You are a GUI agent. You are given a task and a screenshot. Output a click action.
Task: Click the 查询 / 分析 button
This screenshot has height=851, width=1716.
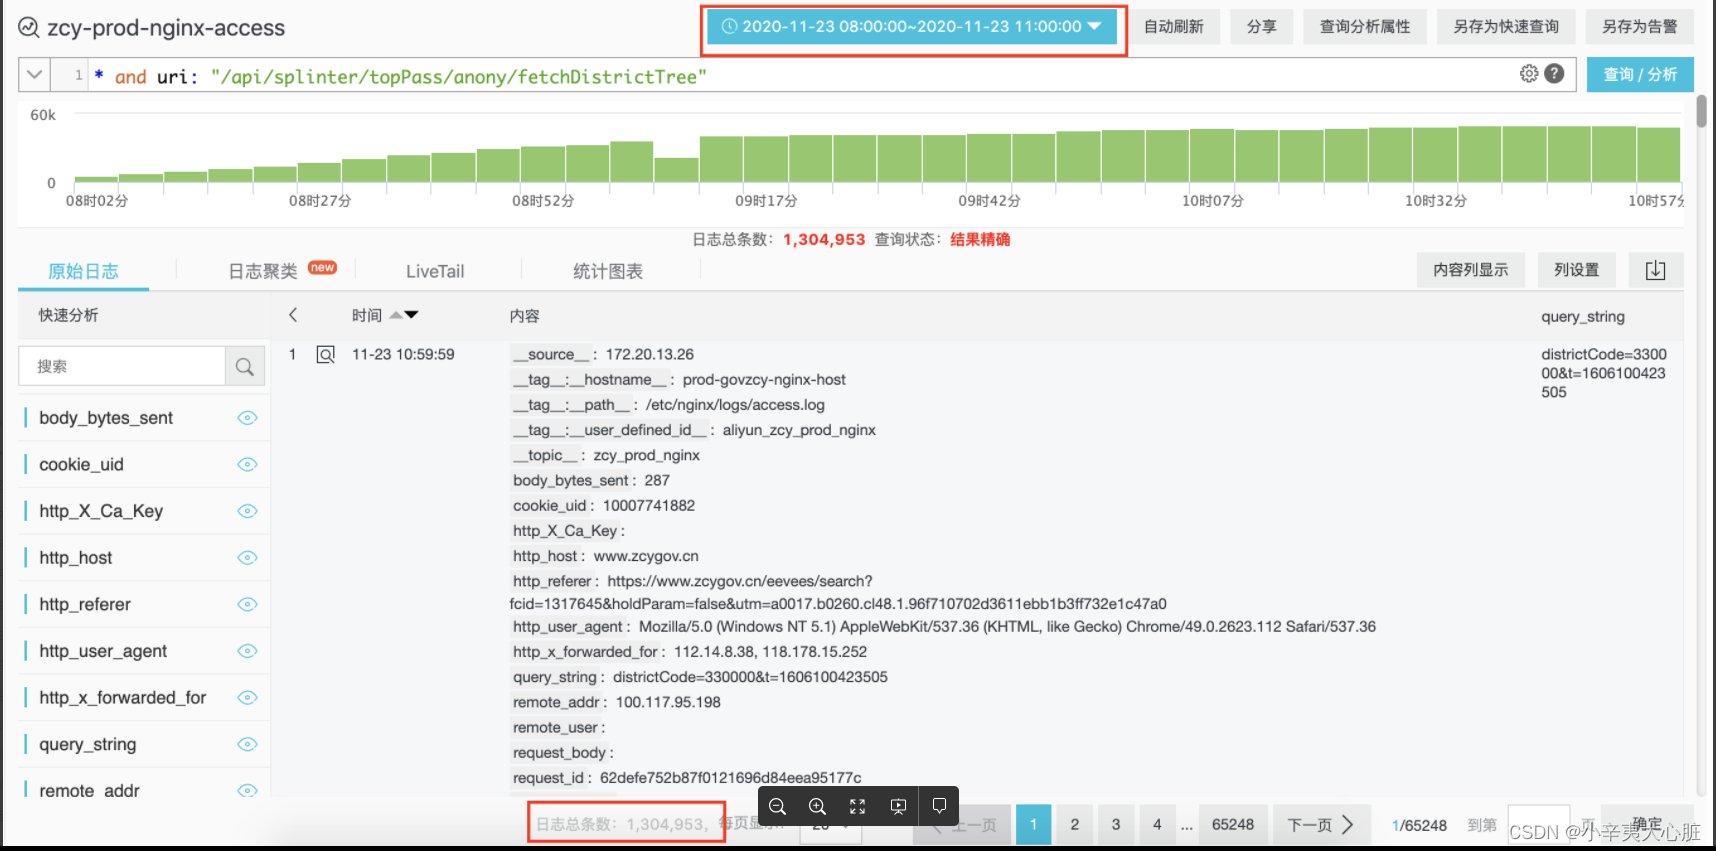(1640, 74)
